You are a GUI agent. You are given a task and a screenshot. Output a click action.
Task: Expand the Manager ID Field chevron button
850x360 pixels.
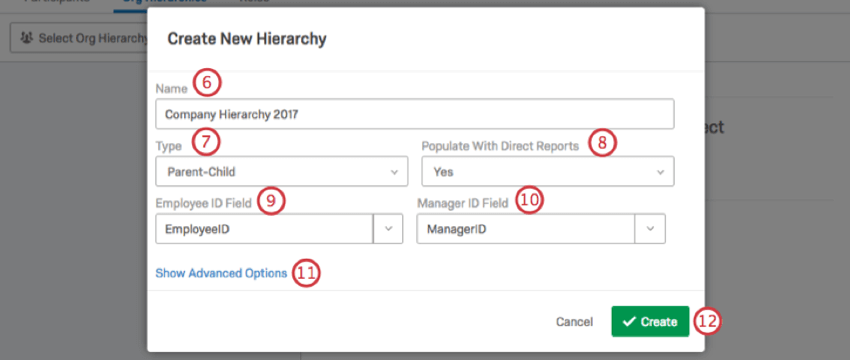click(x=650, y=229)
